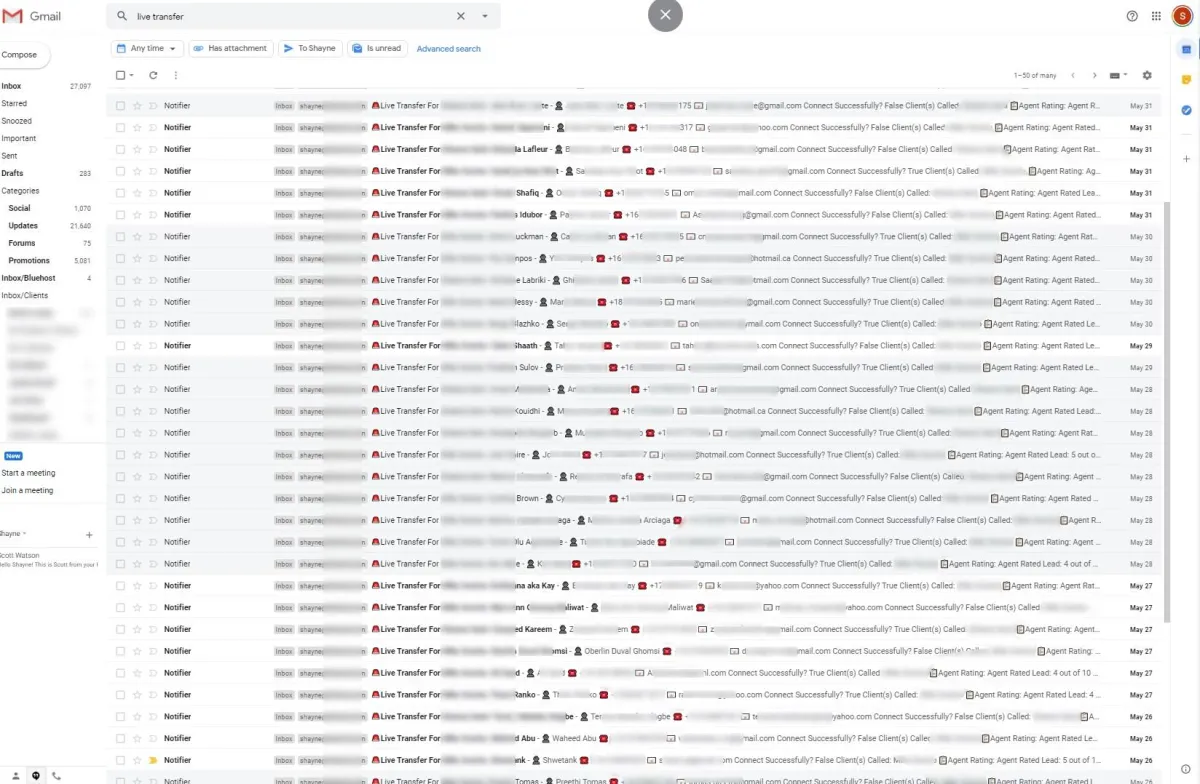Click the Compose button
This screenshot has width=1200, height=784.
coord(20,55)
